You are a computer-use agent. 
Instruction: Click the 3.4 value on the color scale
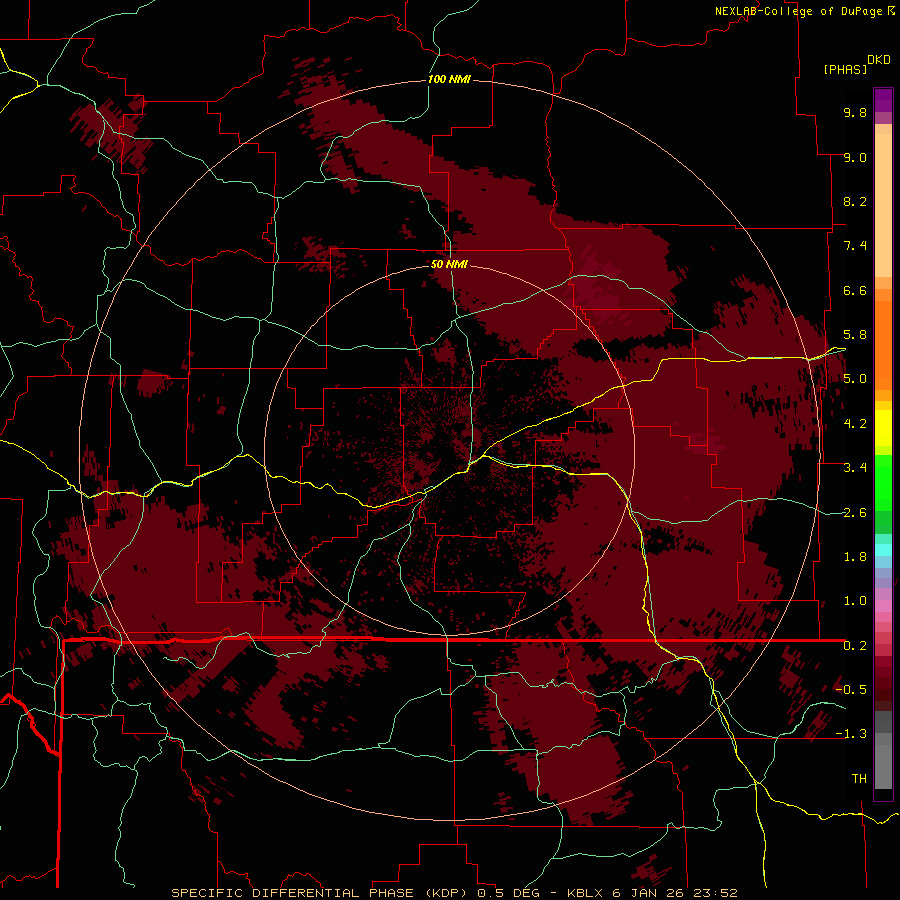coord(855,468)
